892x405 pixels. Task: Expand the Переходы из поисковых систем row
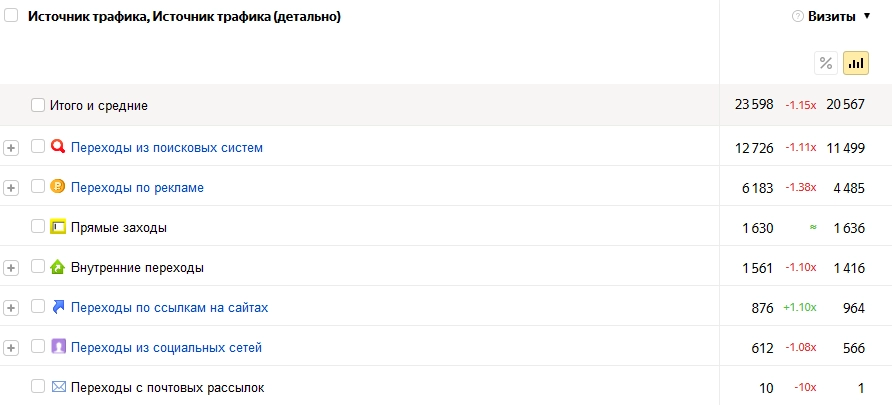coord(11,148)
